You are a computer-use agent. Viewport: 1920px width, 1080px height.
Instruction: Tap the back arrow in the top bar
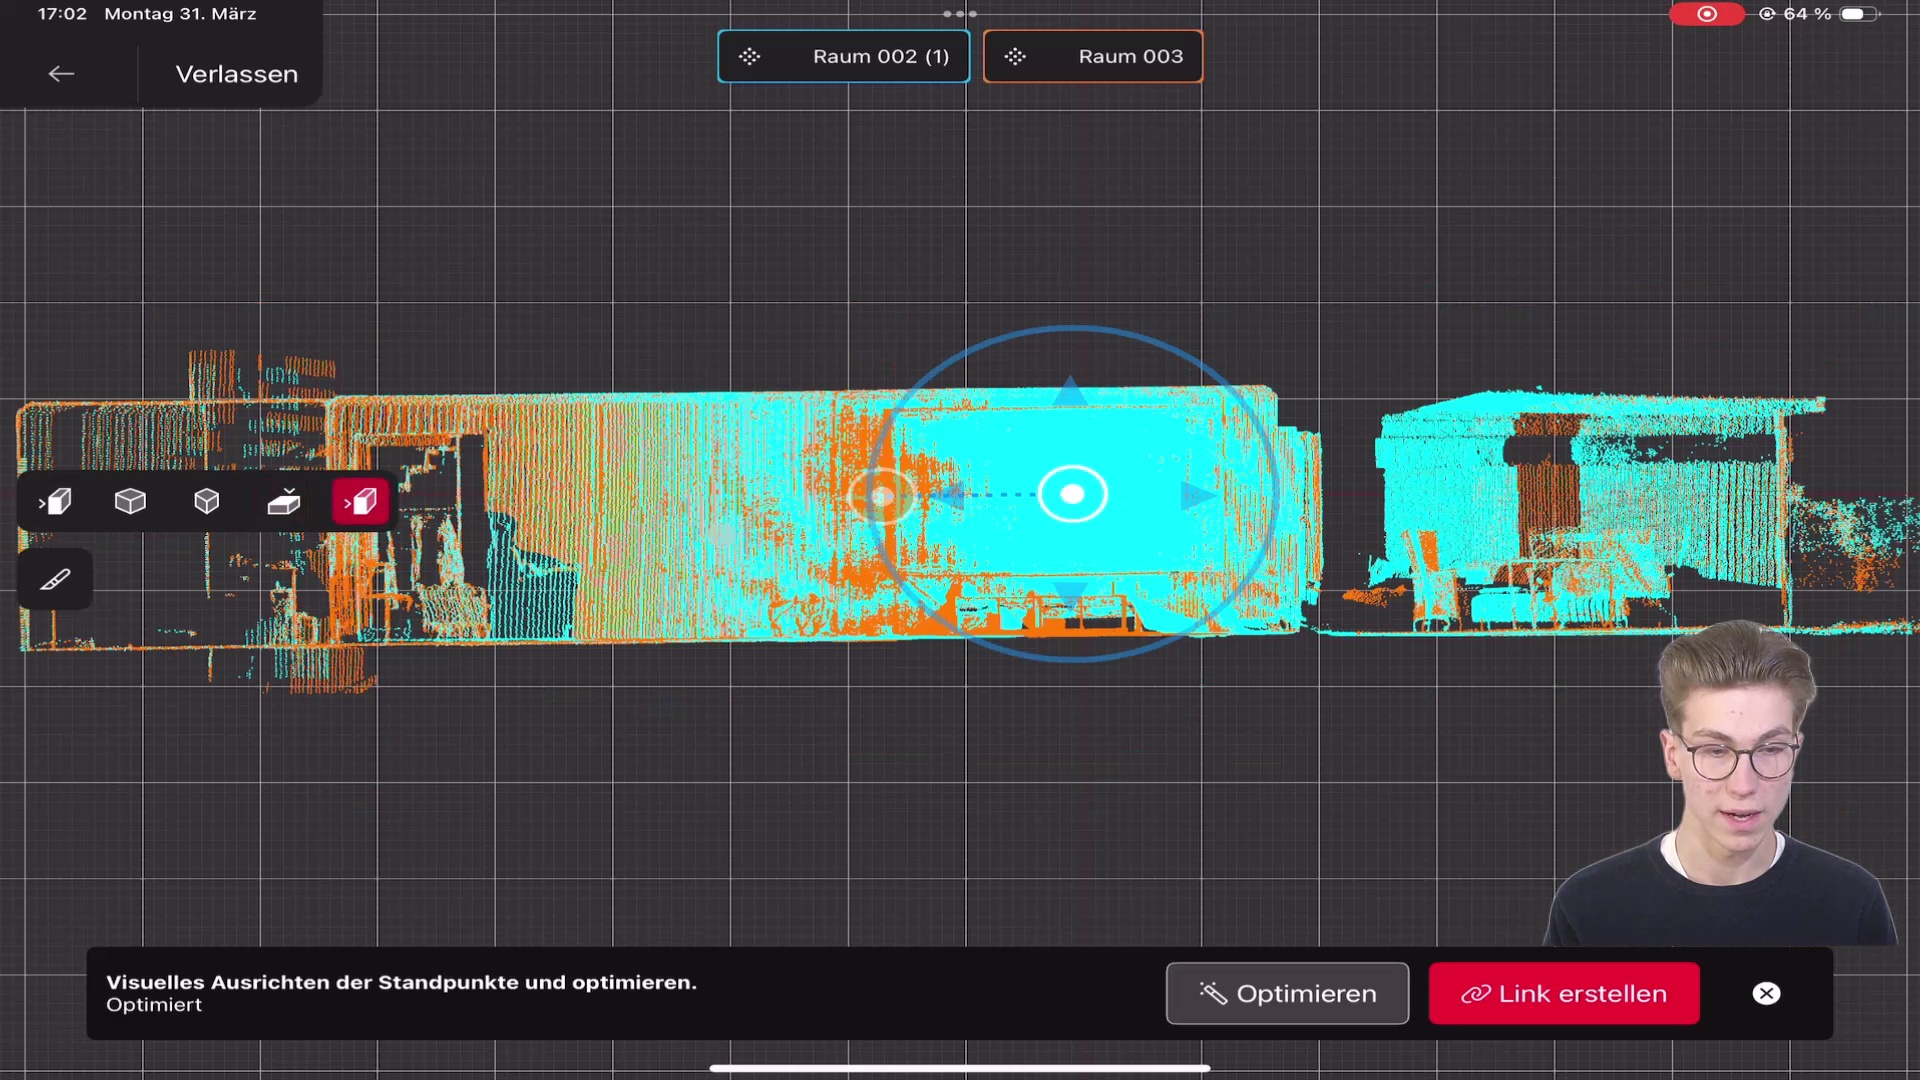(x=61, y=74)
